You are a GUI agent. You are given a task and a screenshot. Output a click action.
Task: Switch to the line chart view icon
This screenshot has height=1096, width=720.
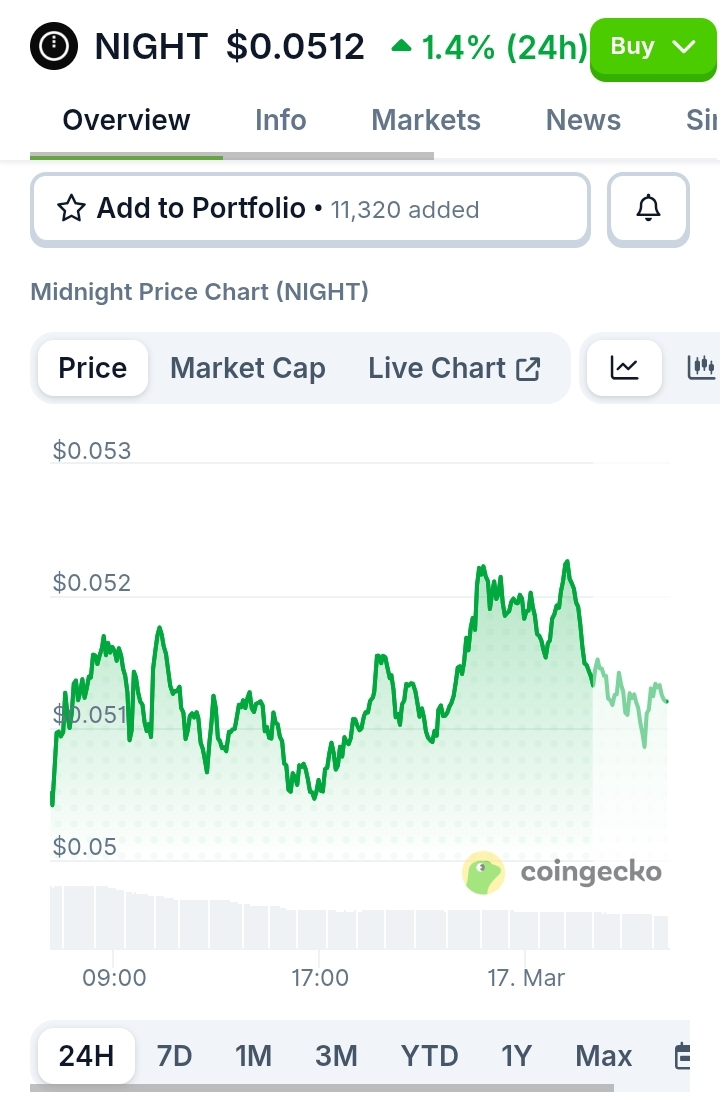[x=624, y=368]
